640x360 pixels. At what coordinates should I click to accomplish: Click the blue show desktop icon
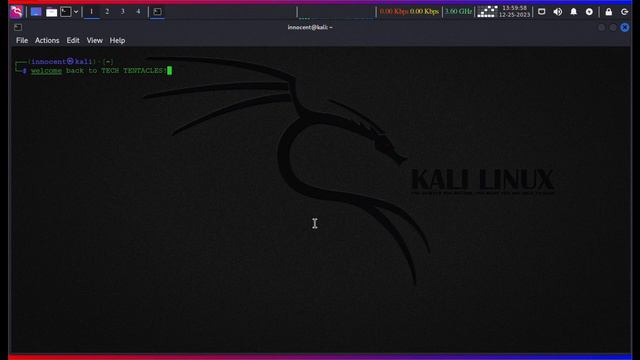(36, 12)
